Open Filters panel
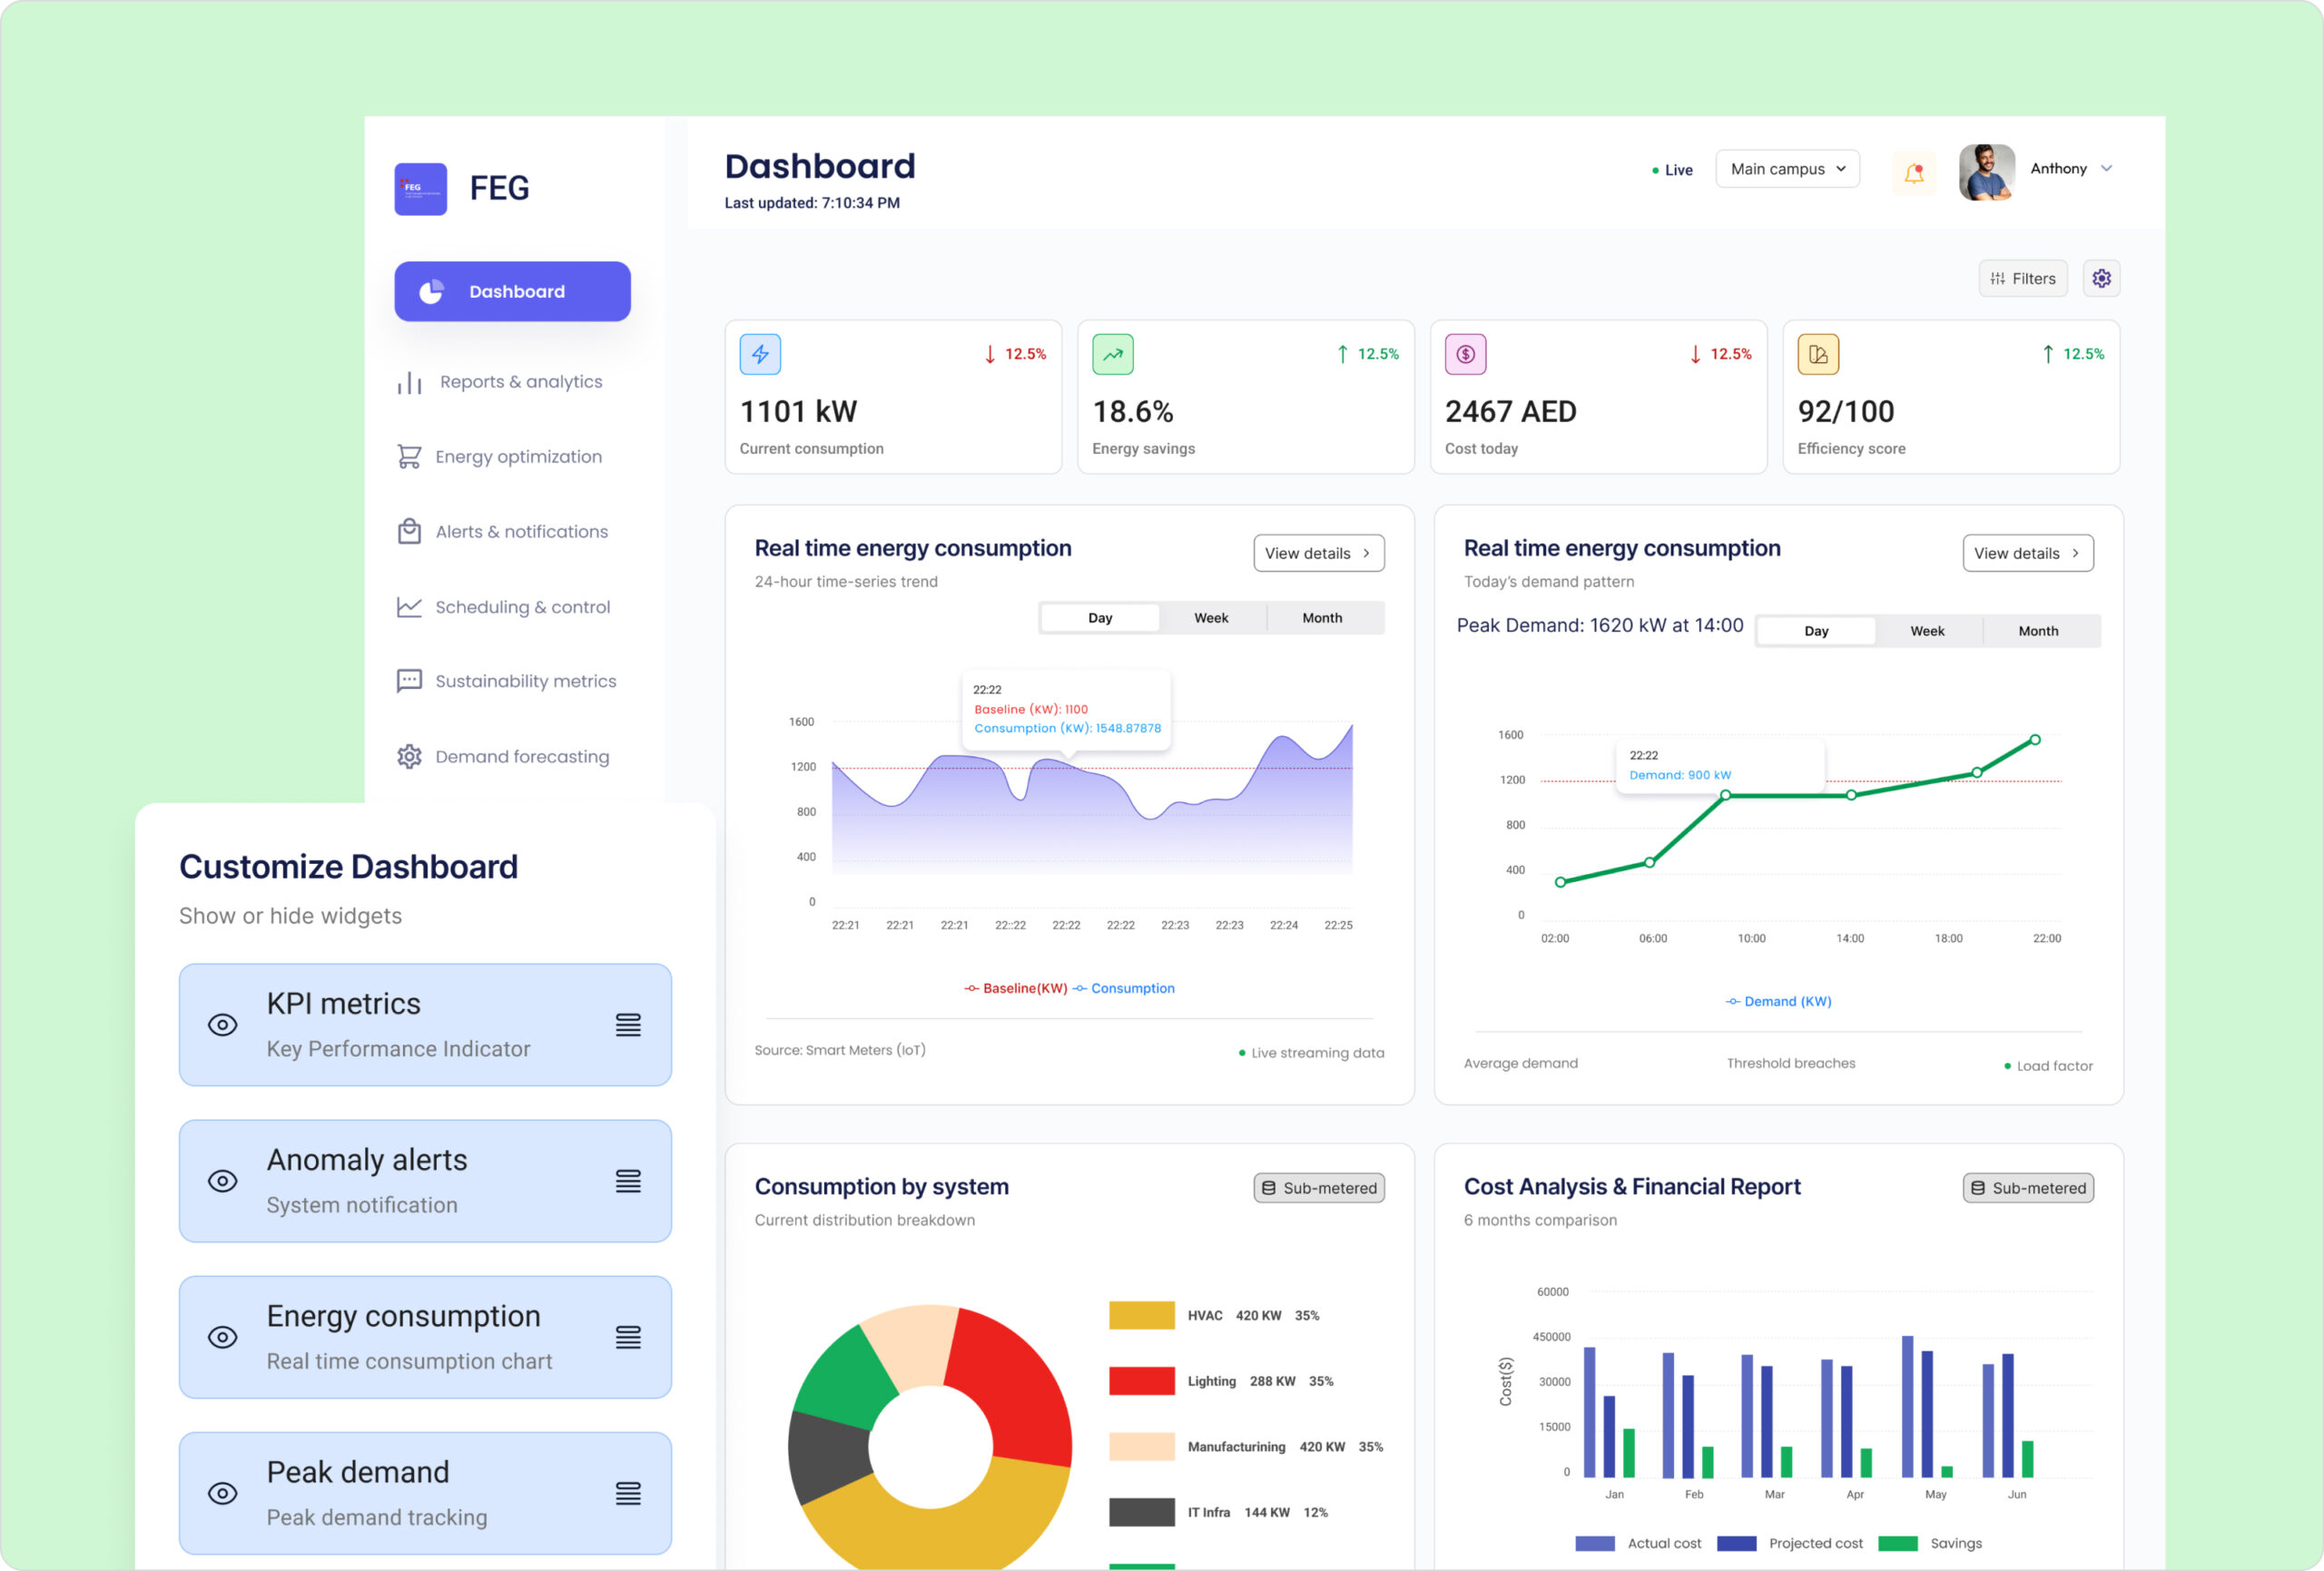2324x1571 pixels. pos(2023,278)
